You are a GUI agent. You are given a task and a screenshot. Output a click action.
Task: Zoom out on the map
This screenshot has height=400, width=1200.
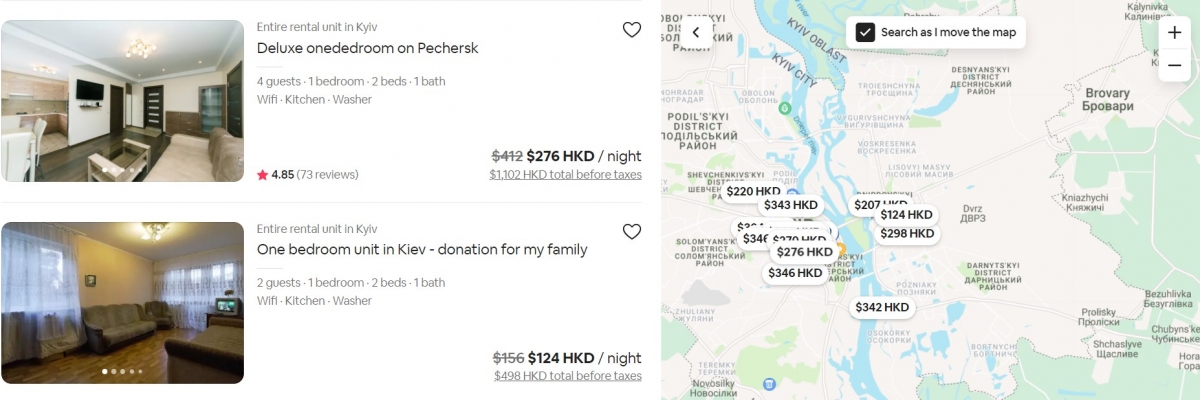[x=1174, y=65]
